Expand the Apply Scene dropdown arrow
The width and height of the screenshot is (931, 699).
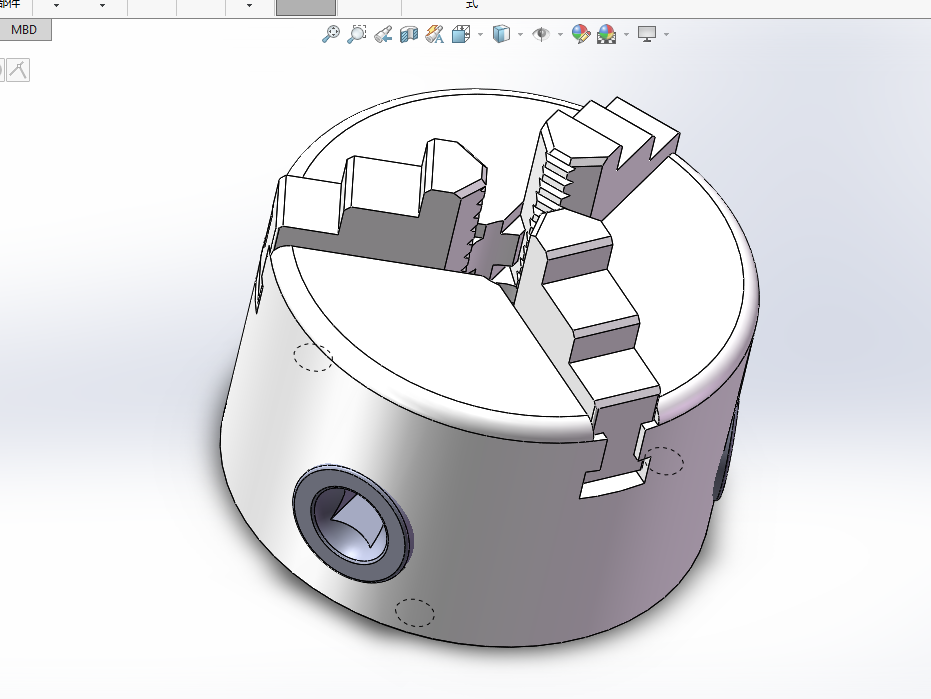coord(626,34)
